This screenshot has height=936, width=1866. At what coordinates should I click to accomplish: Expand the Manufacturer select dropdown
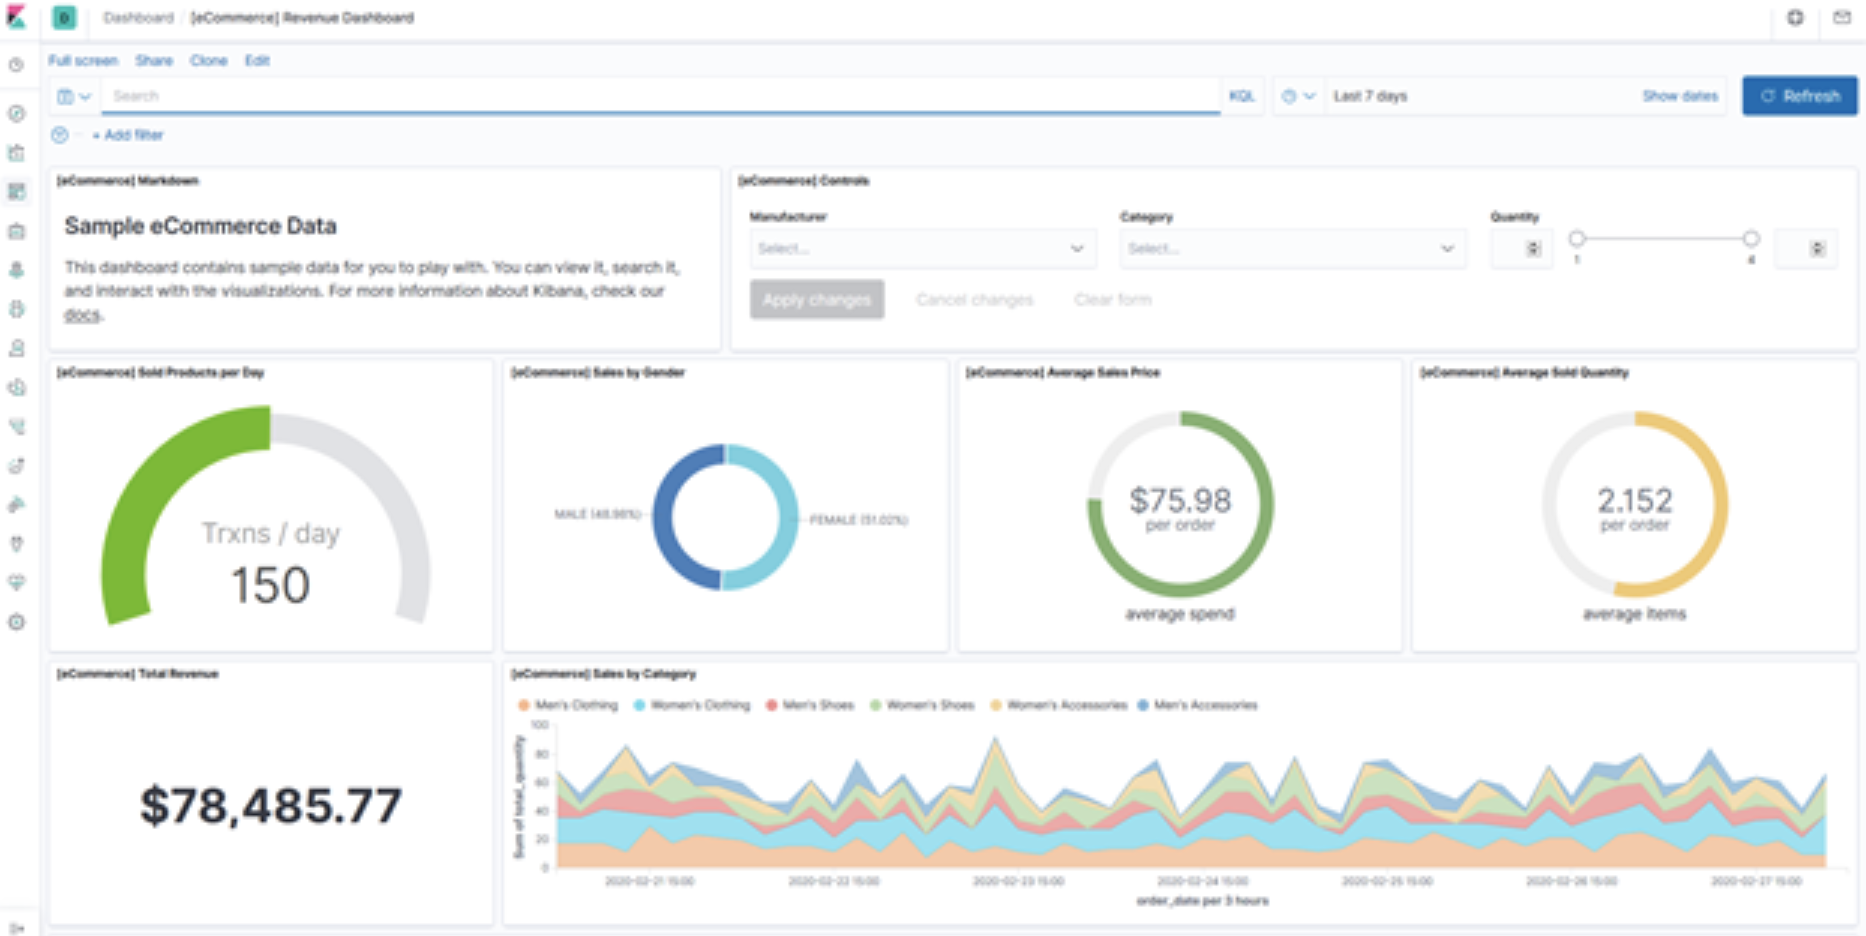[x=921, y=249]
